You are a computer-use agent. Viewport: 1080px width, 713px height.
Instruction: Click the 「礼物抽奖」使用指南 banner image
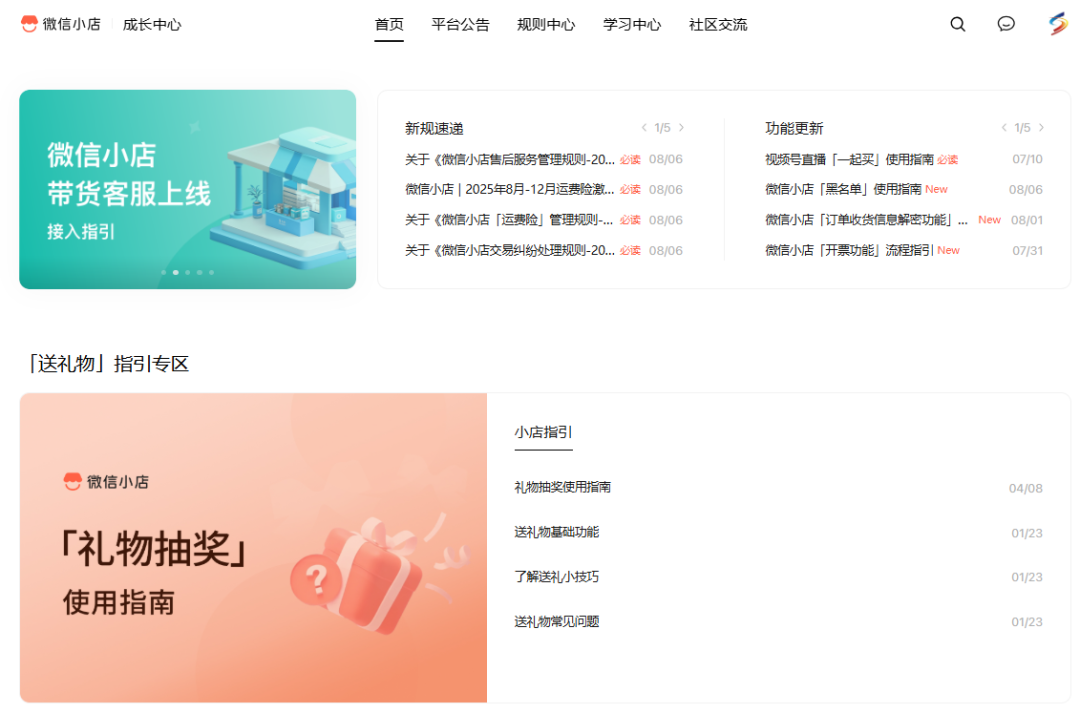pyautogui.click(x=253, y=548)
